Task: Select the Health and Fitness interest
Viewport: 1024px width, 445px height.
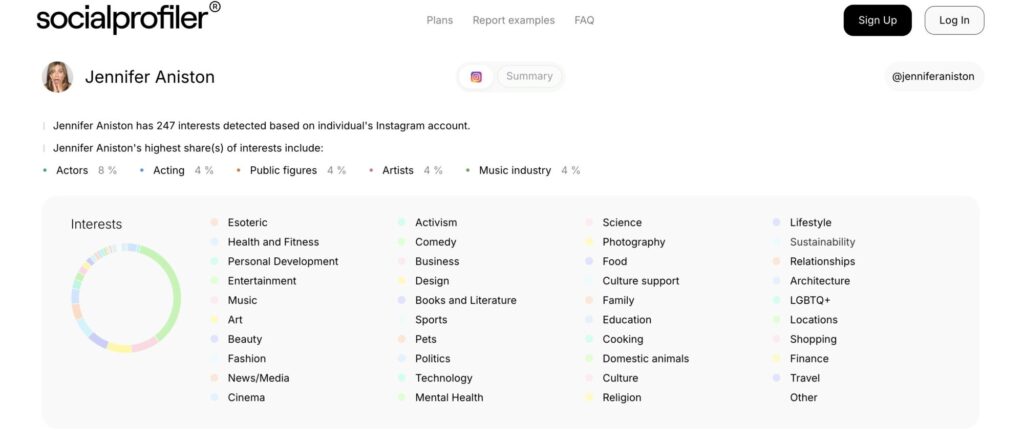Action: coord(273,242)
